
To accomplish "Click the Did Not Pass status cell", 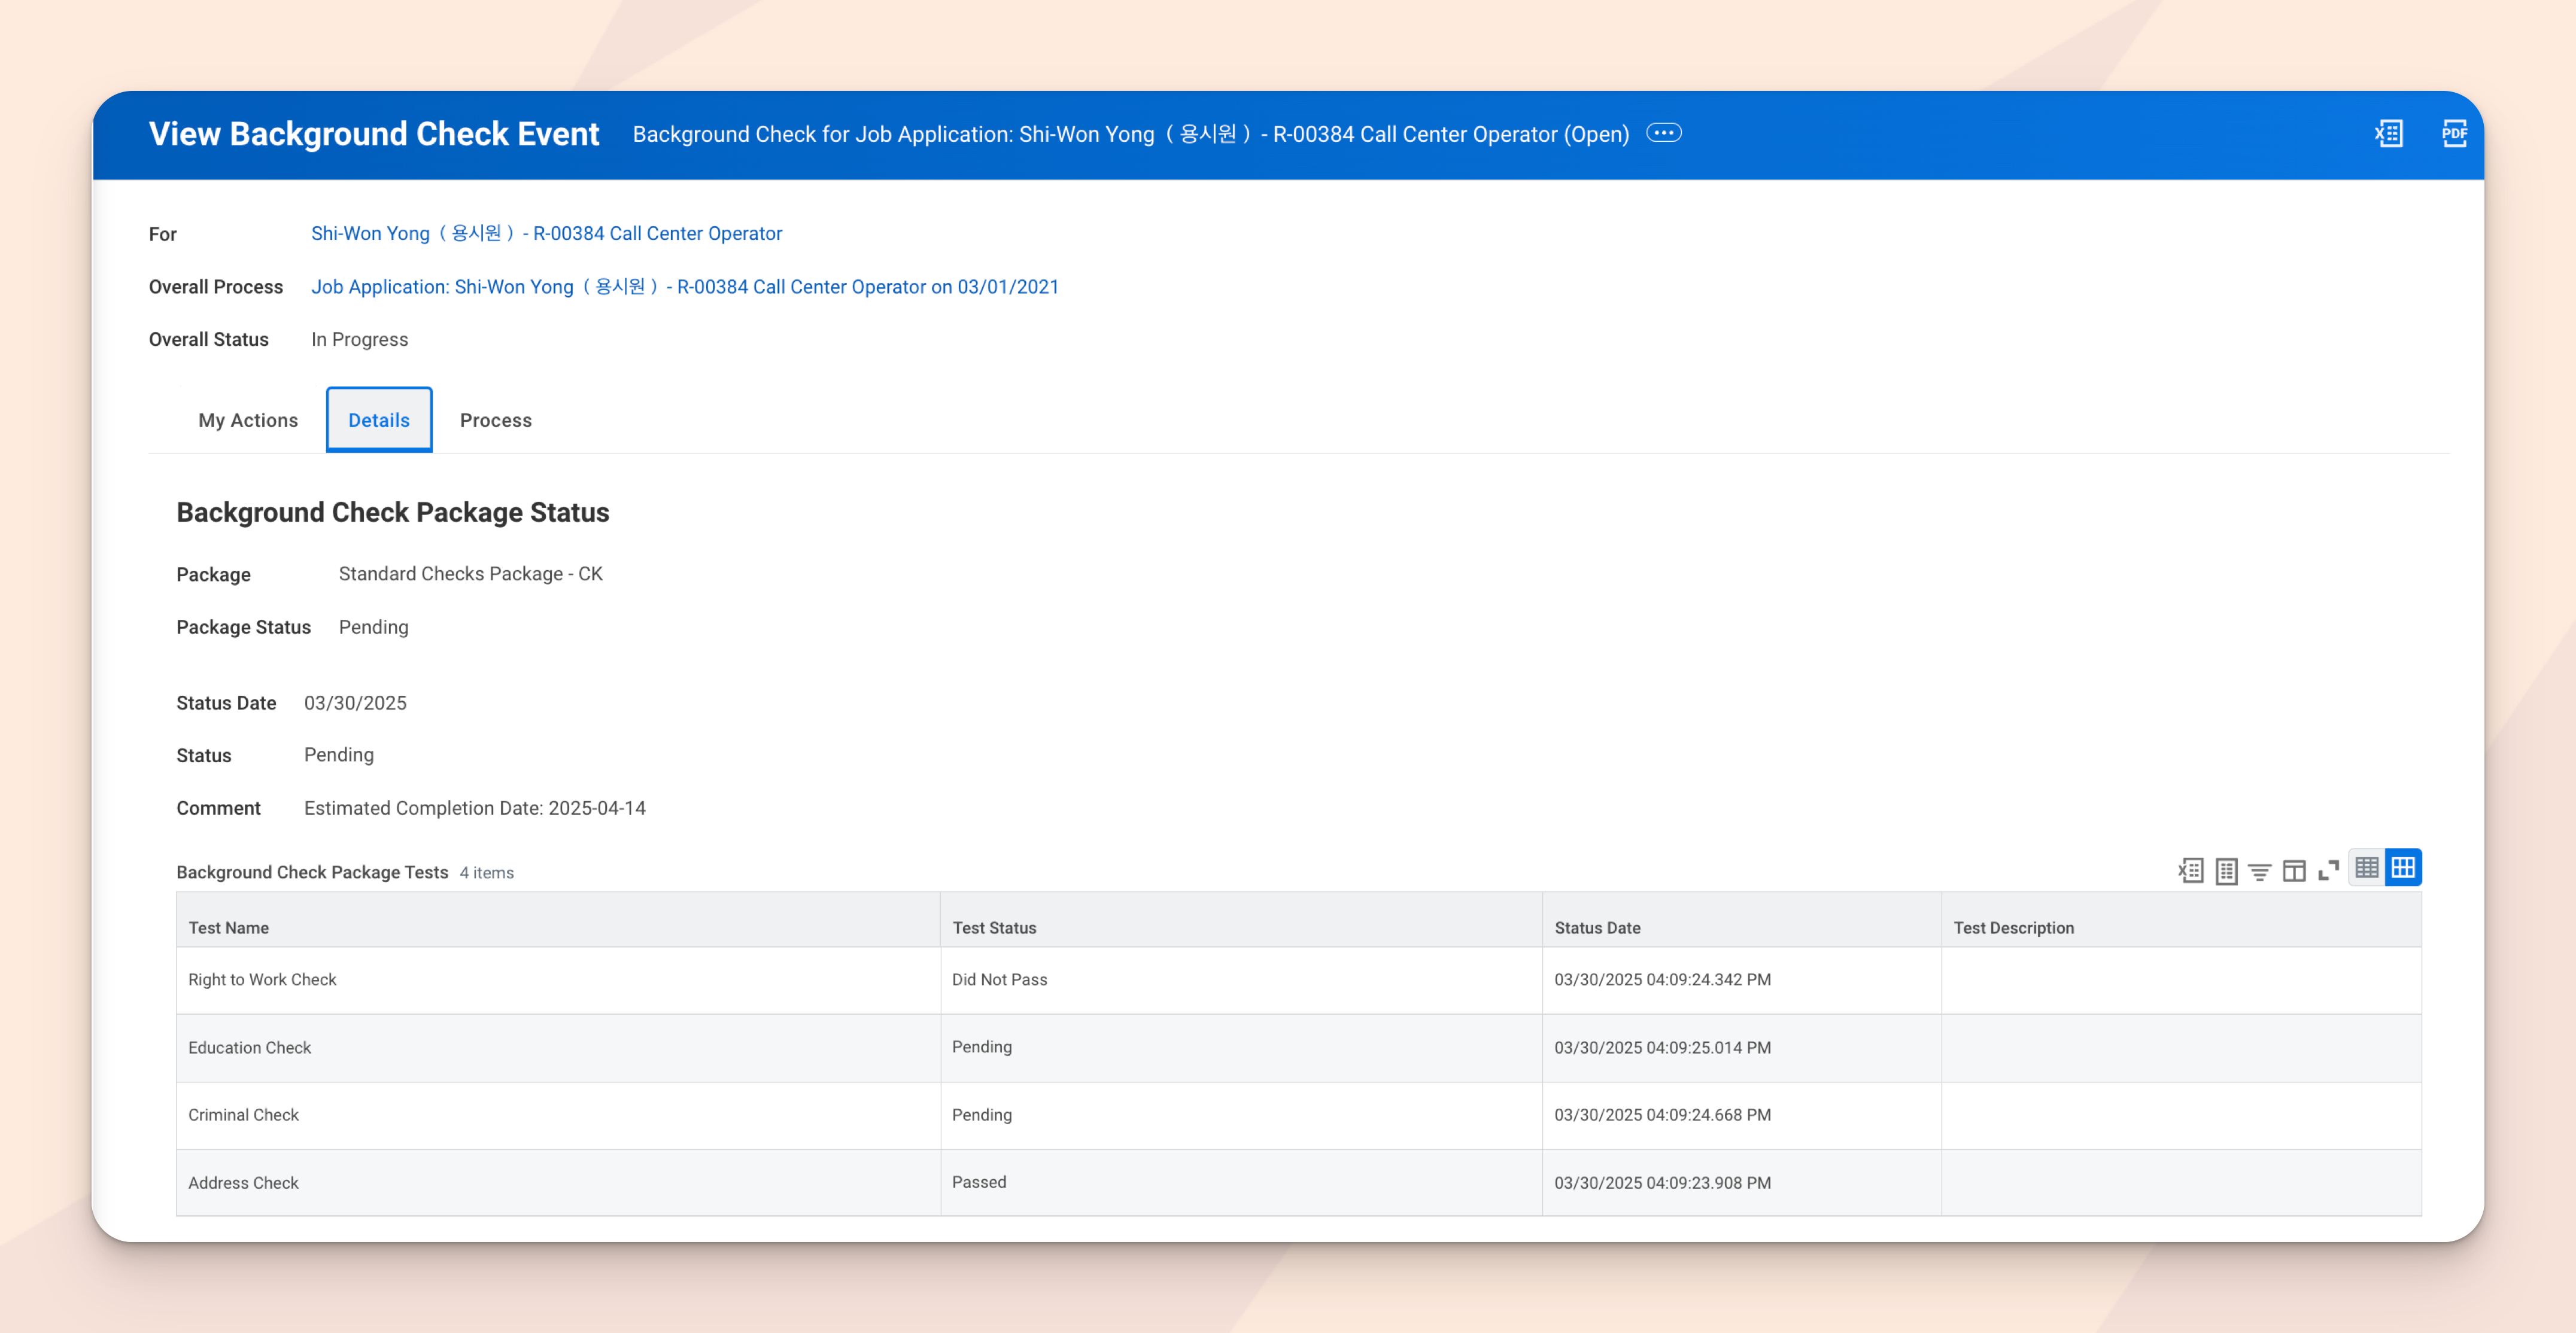I will tap(1241, 980).
